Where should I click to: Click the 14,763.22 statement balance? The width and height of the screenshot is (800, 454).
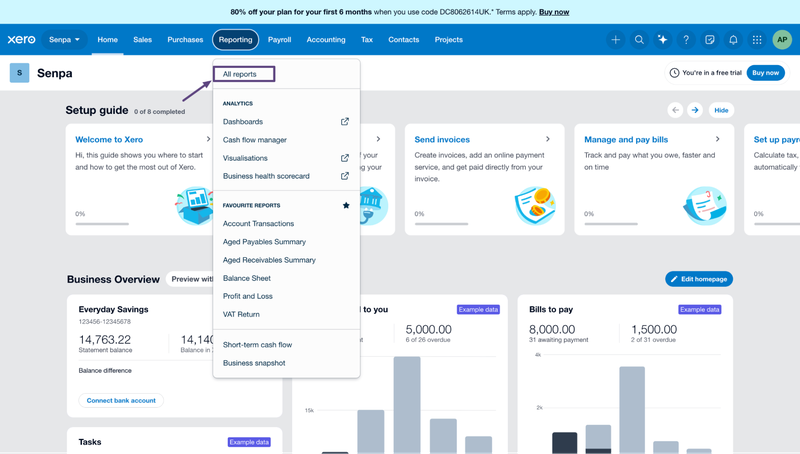tap(105, 339)
